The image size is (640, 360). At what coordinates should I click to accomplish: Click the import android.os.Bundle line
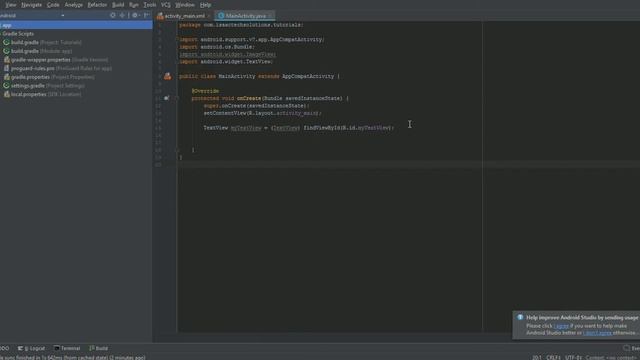tap(217, 47)
